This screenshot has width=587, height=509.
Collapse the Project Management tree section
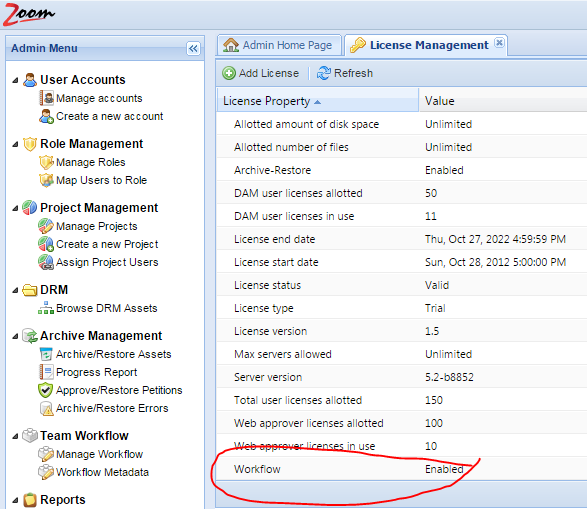click(15, 208)
